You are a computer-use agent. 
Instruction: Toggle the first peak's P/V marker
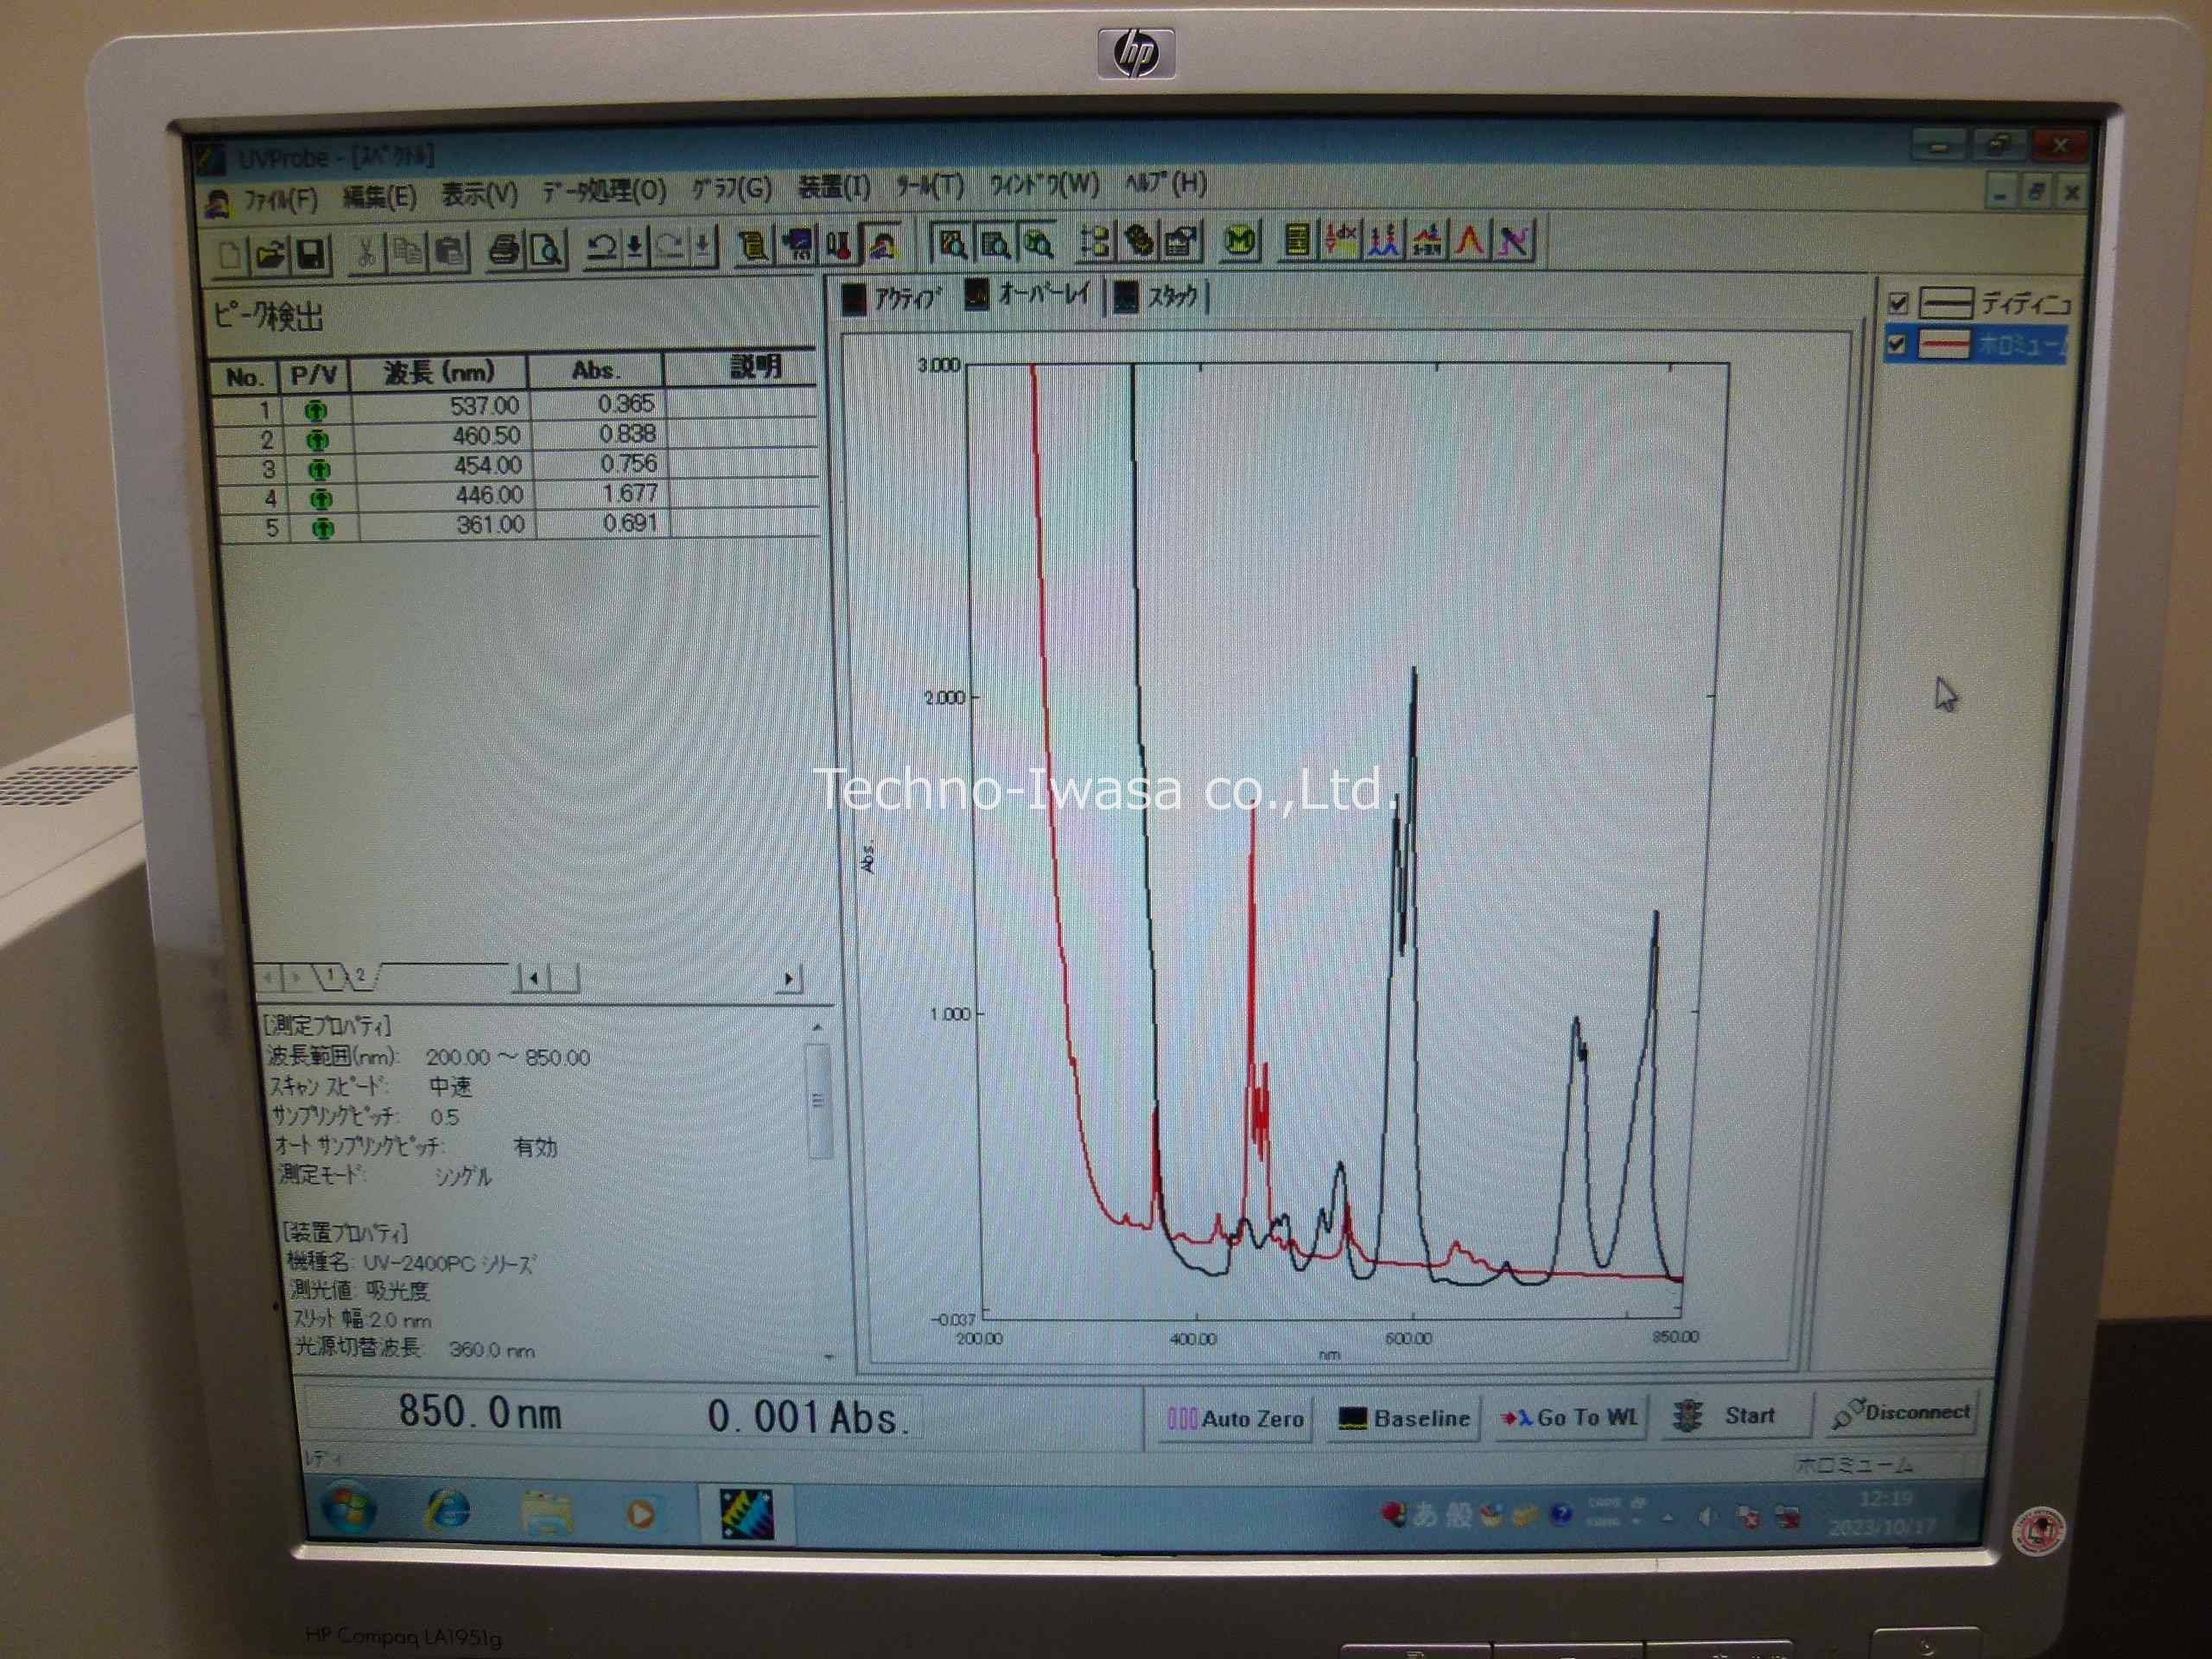click(316, 410)
